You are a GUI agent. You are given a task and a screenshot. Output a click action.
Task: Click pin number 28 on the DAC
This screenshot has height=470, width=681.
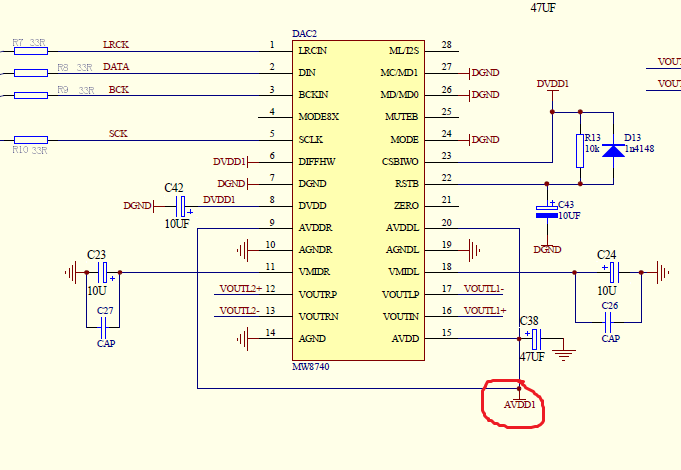[x=446, y=45]
